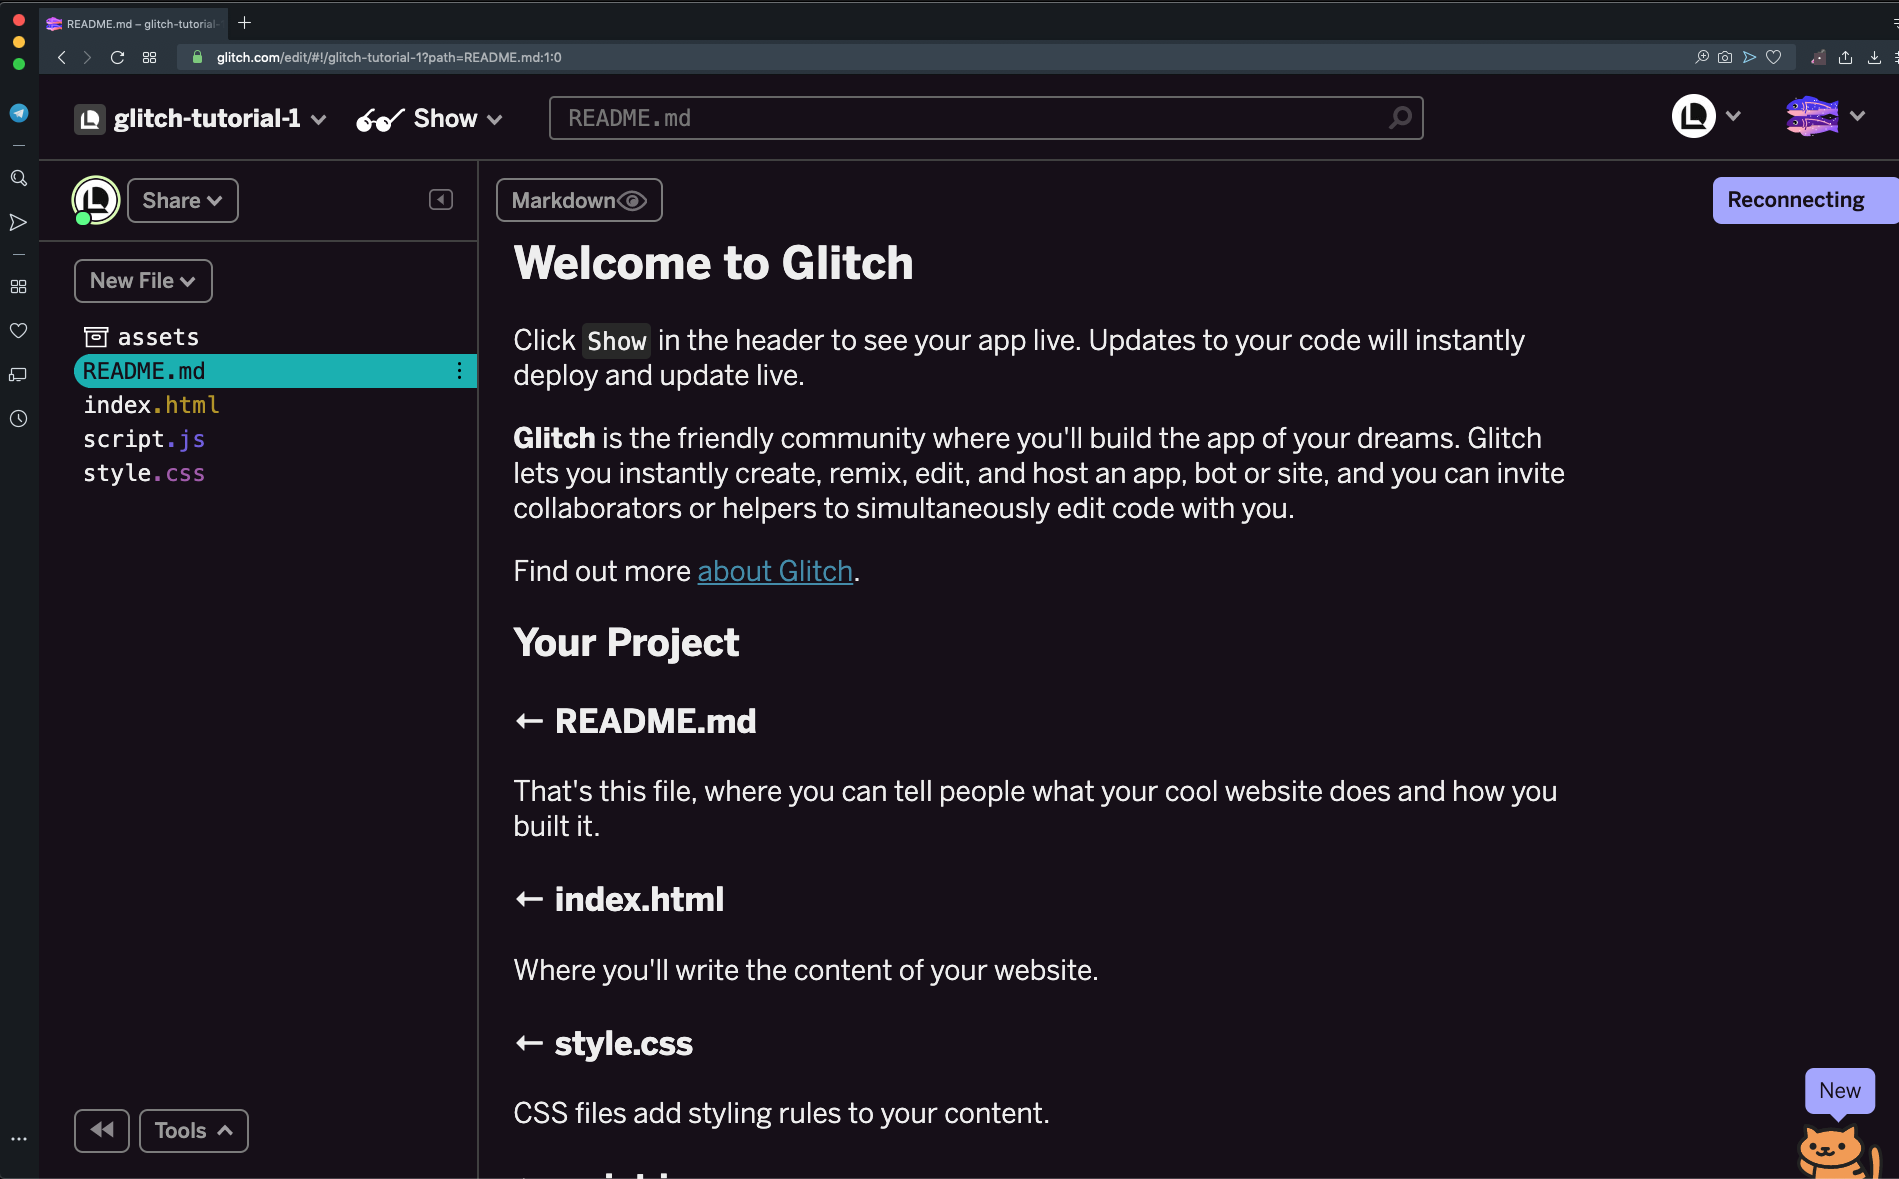Open the New File dropdown
This screenshot has height=1179, width=1899.
coord(143,281)
